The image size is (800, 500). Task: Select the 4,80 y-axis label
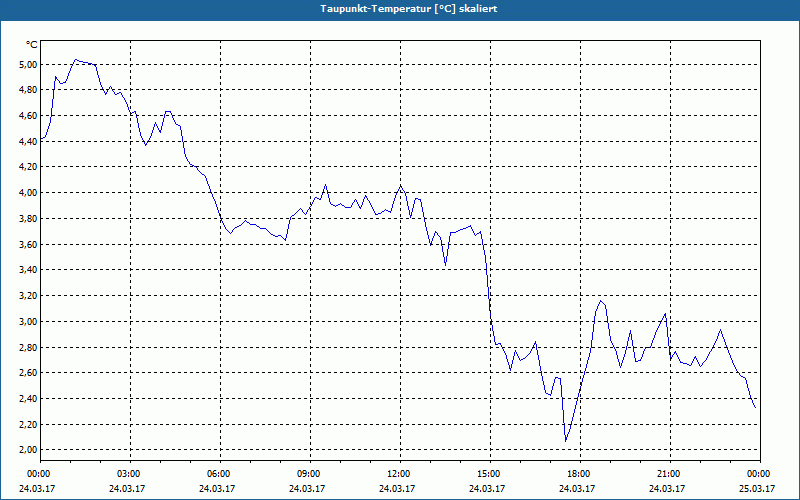(28, 90)
